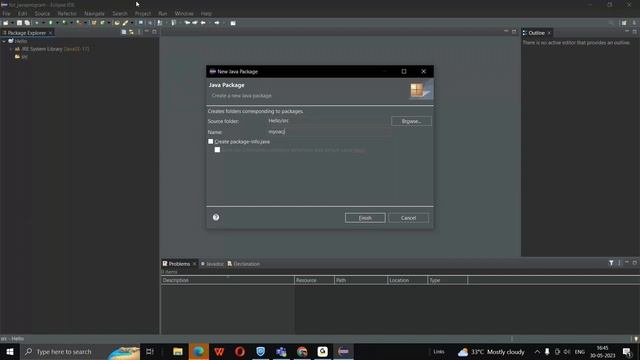Open the Window menu
This screenshot has height=360, width=640.
[x=184, y=13]
